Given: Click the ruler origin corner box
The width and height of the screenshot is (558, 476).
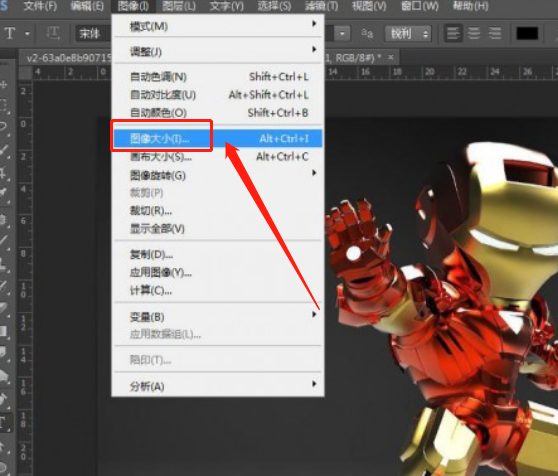Looking at the screenshot, I should [x=25, y=73].
